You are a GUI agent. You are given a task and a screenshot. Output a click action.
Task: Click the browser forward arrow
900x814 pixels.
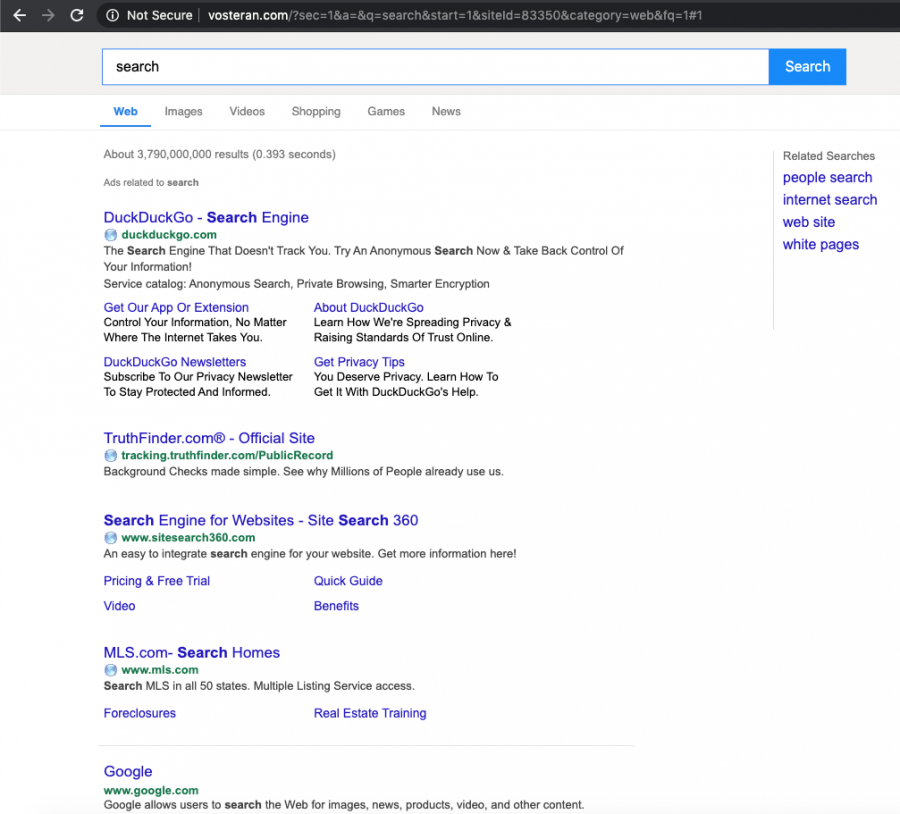(x=48, y=15)
